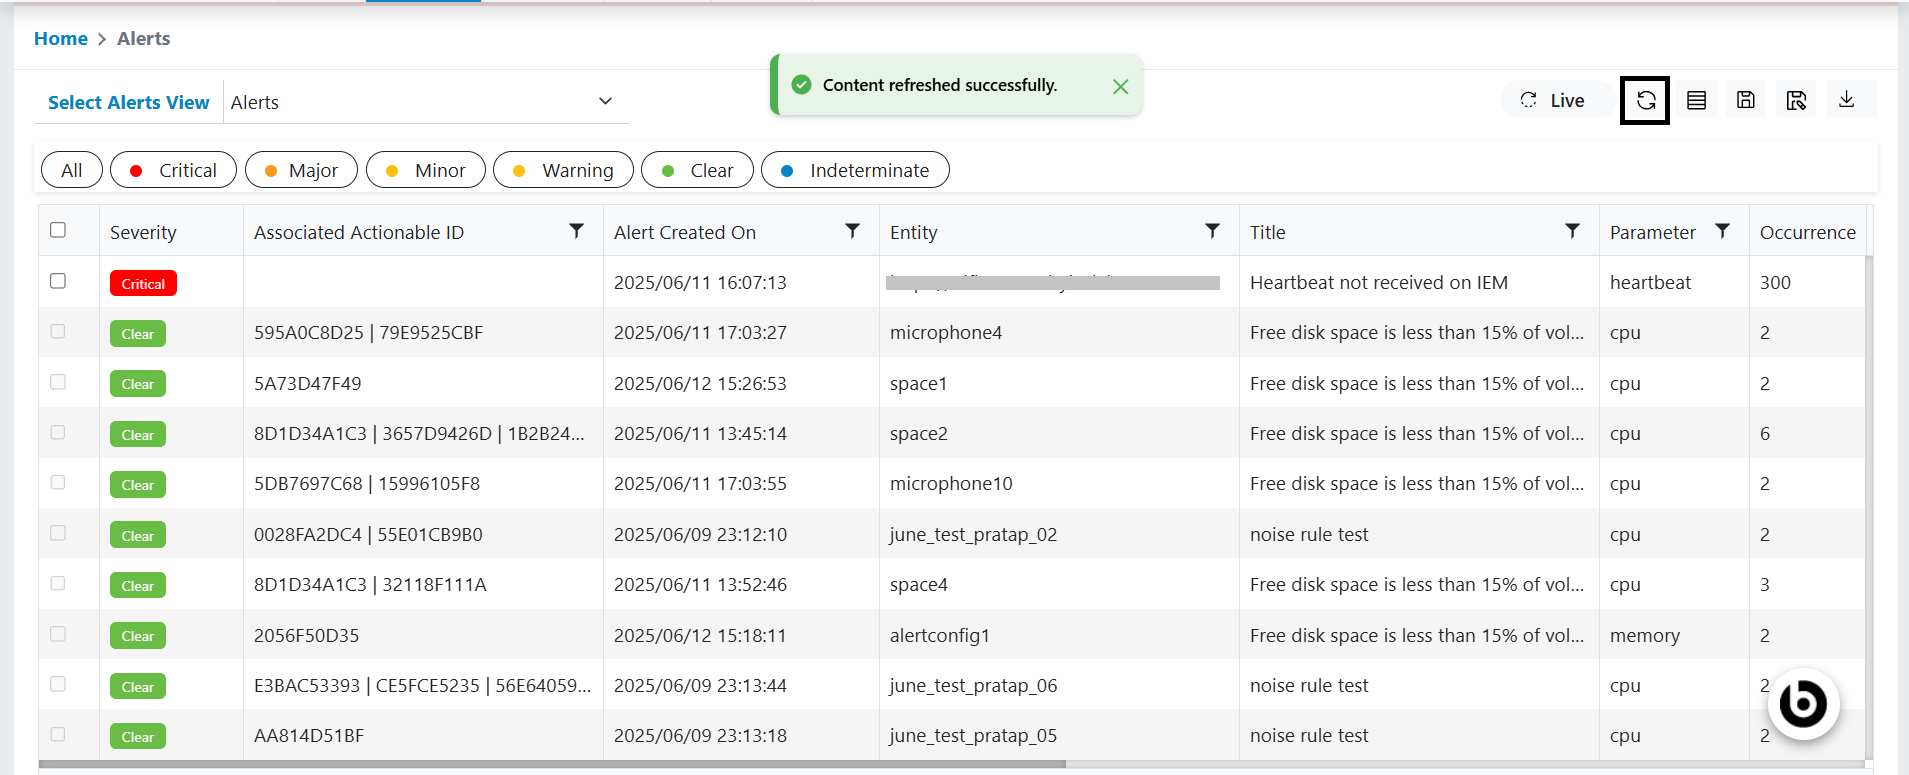Open the round floating chat widget
1909x775 pixels.
click(x=1803, y=704)
